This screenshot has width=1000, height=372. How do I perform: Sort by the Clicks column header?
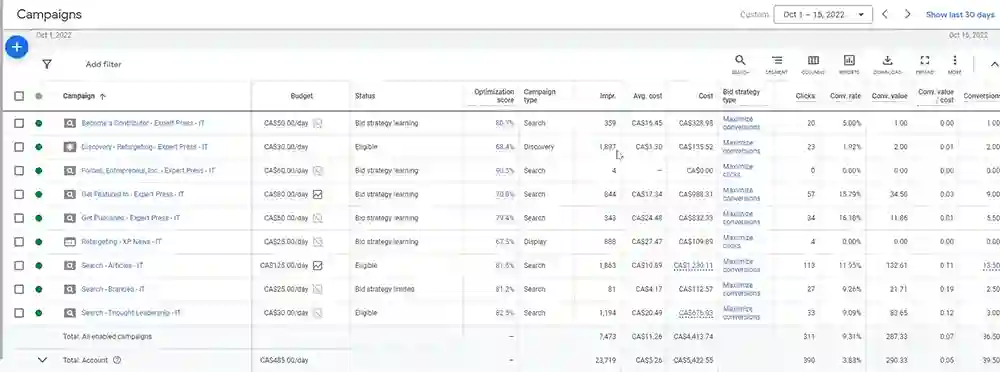(805, 96)
